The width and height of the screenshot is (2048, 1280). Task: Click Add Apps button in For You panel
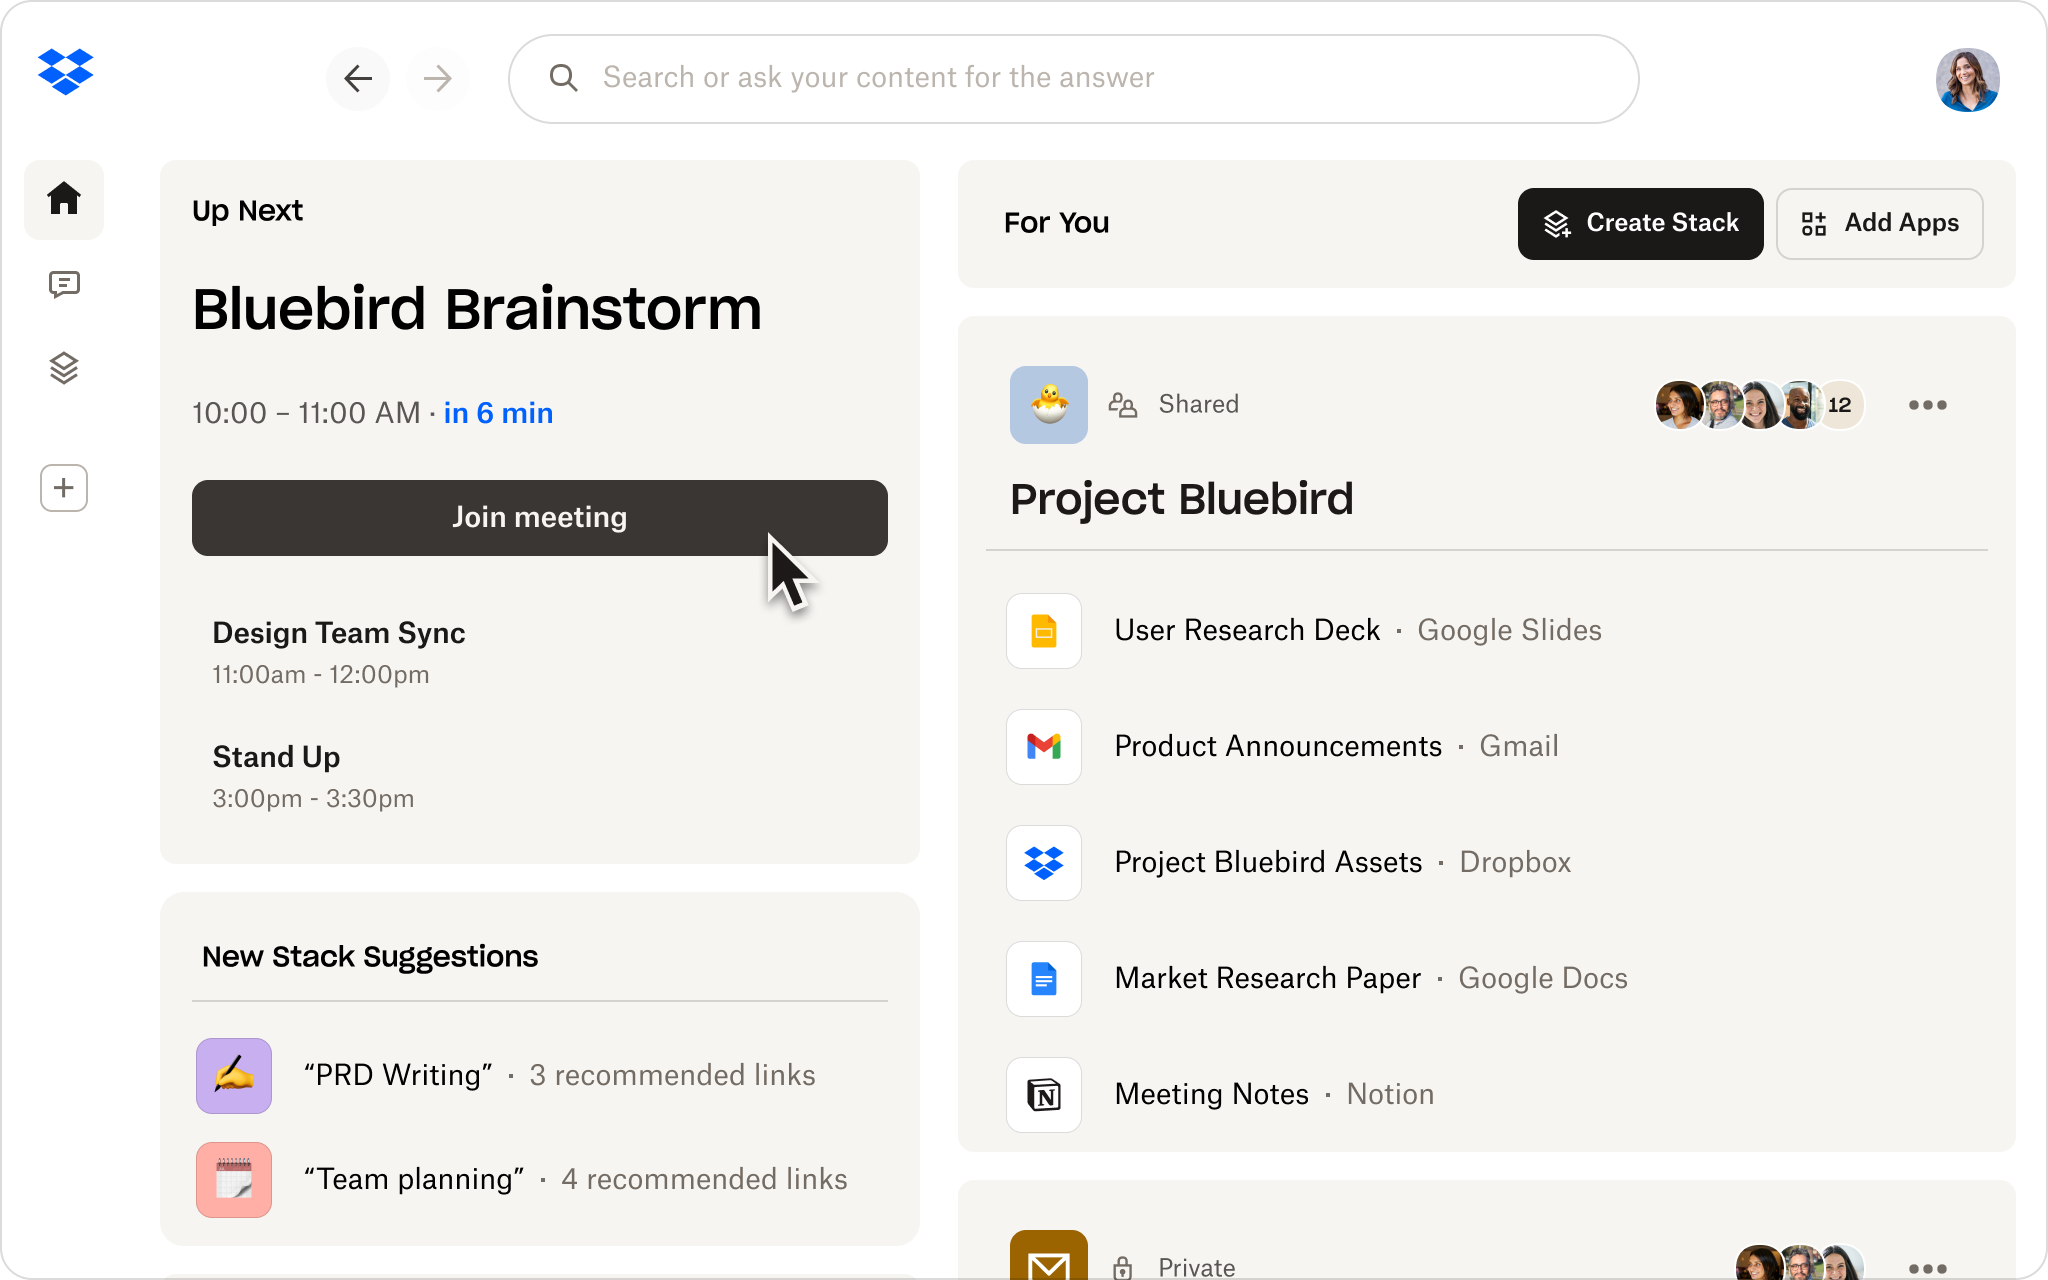pyautogui.click(x=1881, y=224)
